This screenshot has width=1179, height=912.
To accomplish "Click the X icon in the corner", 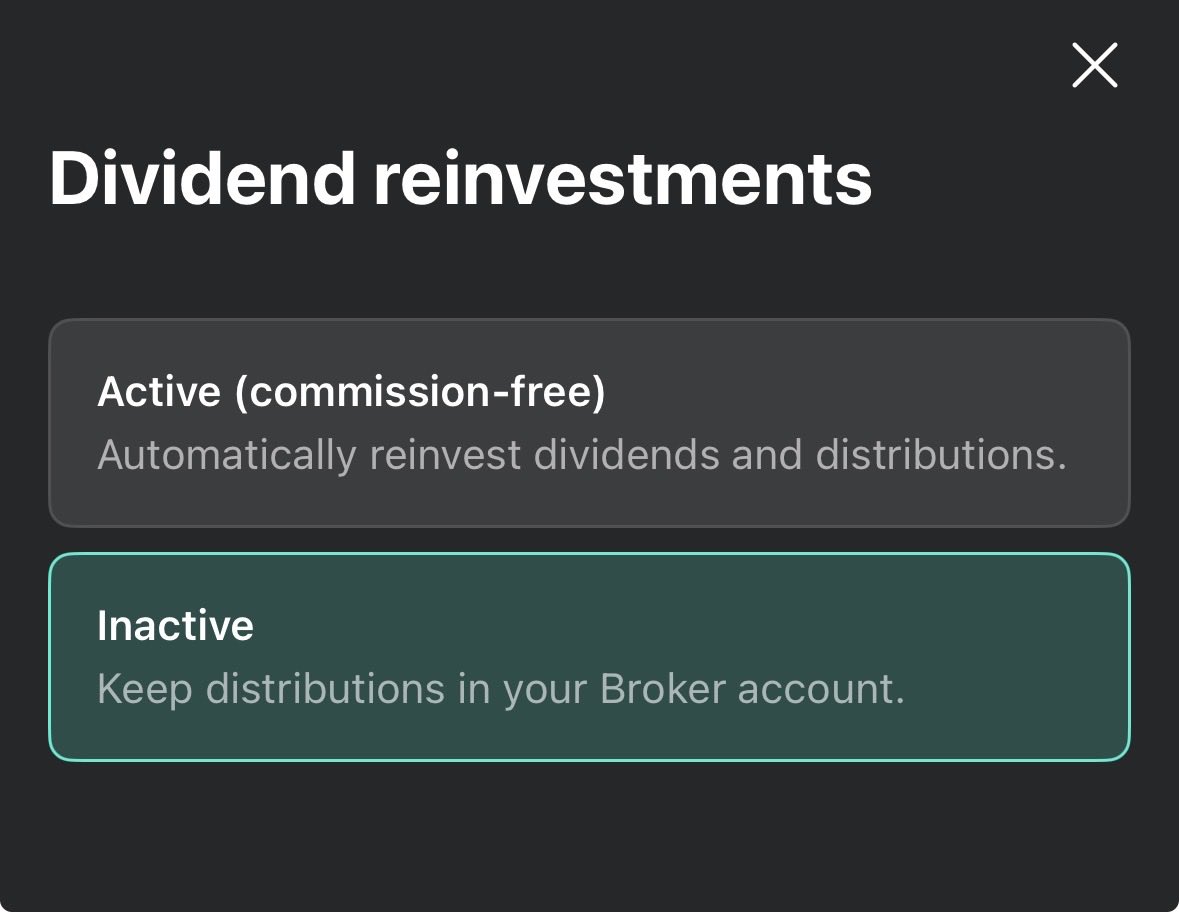I will pyautogui.click(x=1094, y=66).
